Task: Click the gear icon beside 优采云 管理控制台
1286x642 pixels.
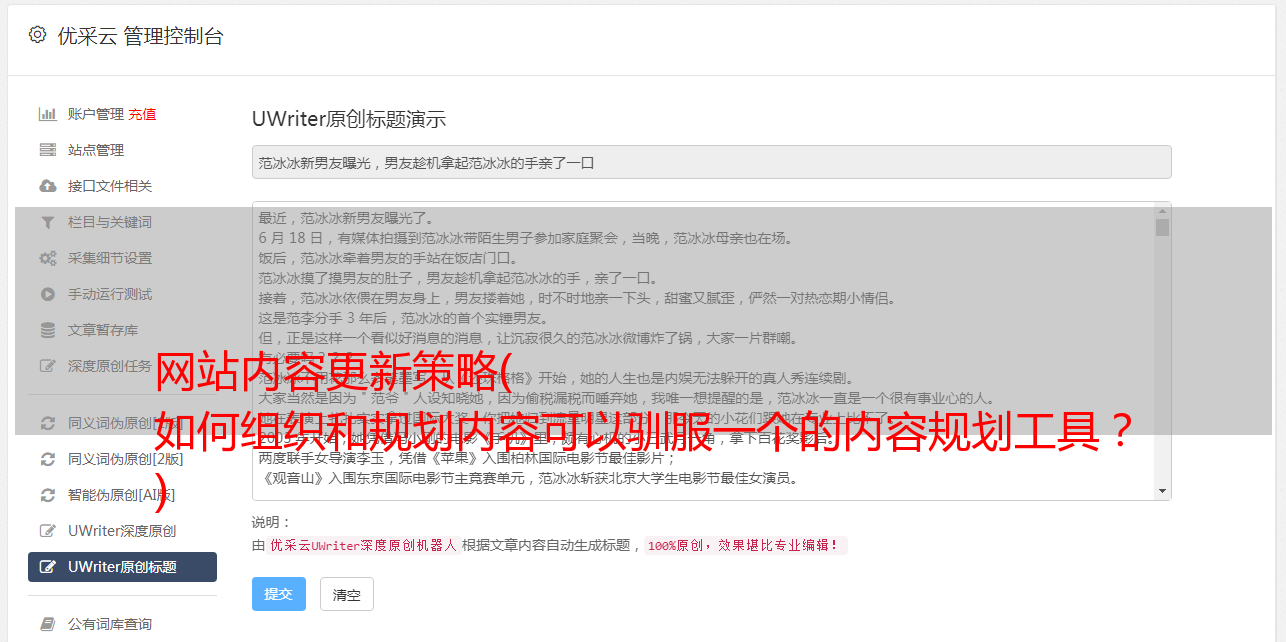Action: tap(37, 35)
